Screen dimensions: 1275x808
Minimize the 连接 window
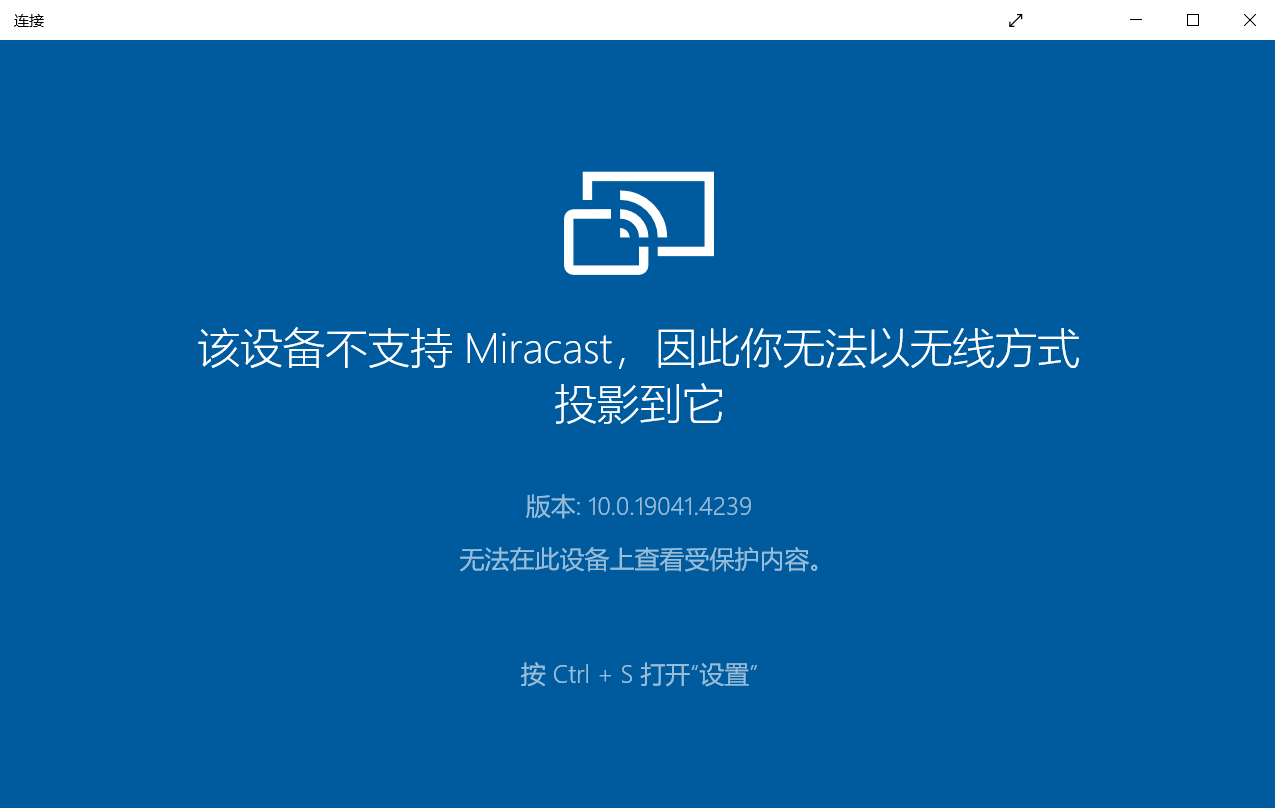coord(1136,20)
